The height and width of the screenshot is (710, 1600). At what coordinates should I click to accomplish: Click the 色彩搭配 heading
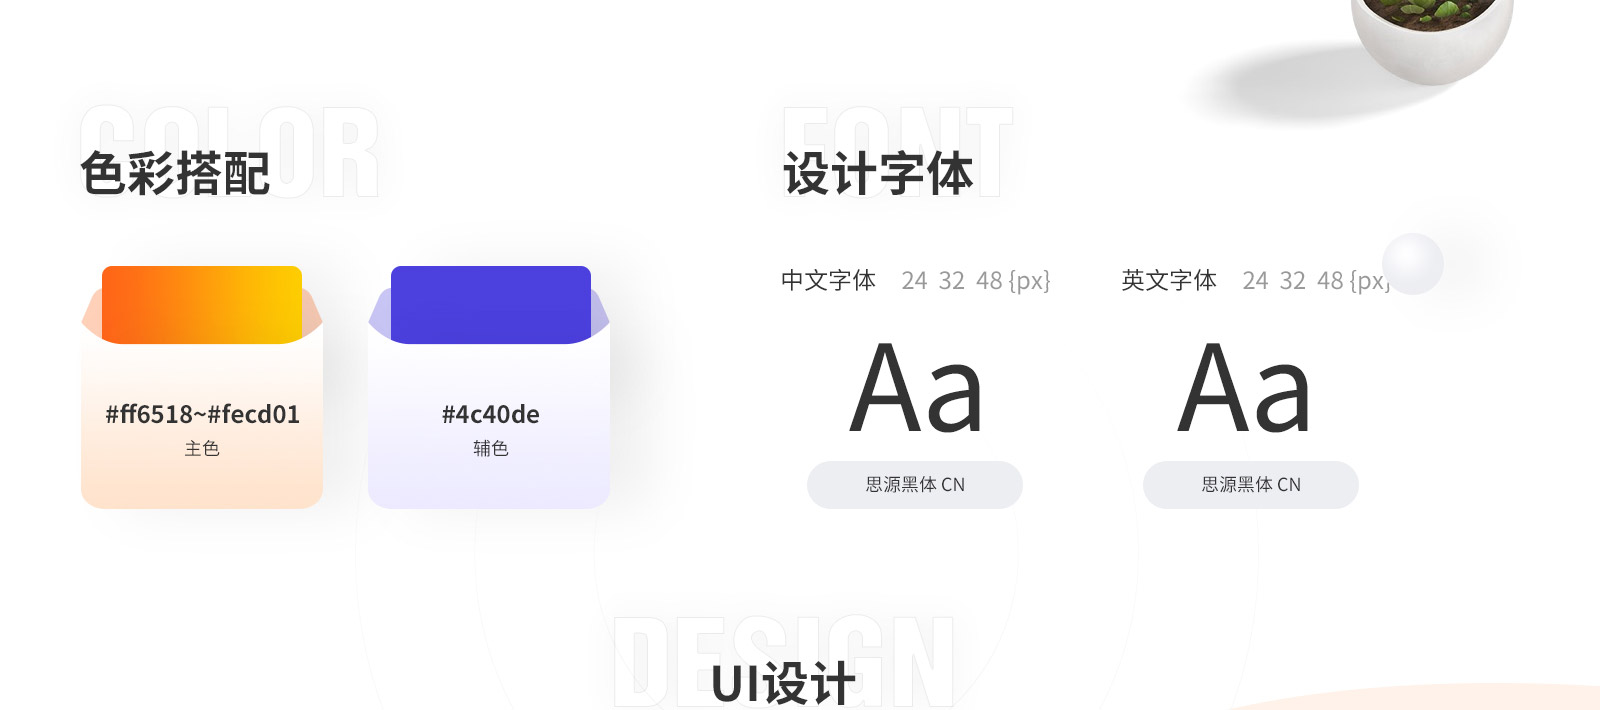(175, 174)
